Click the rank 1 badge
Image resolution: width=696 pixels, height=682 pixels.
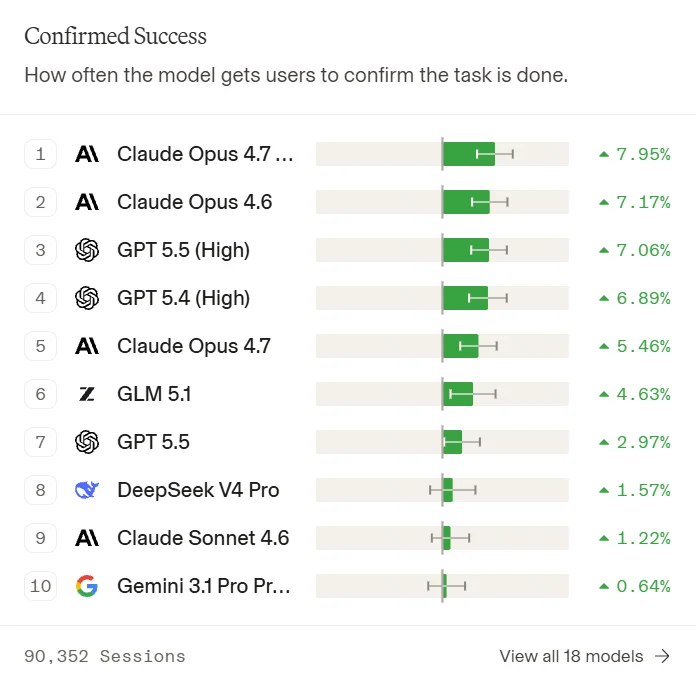pyautogui.click(x=40, y=155)
